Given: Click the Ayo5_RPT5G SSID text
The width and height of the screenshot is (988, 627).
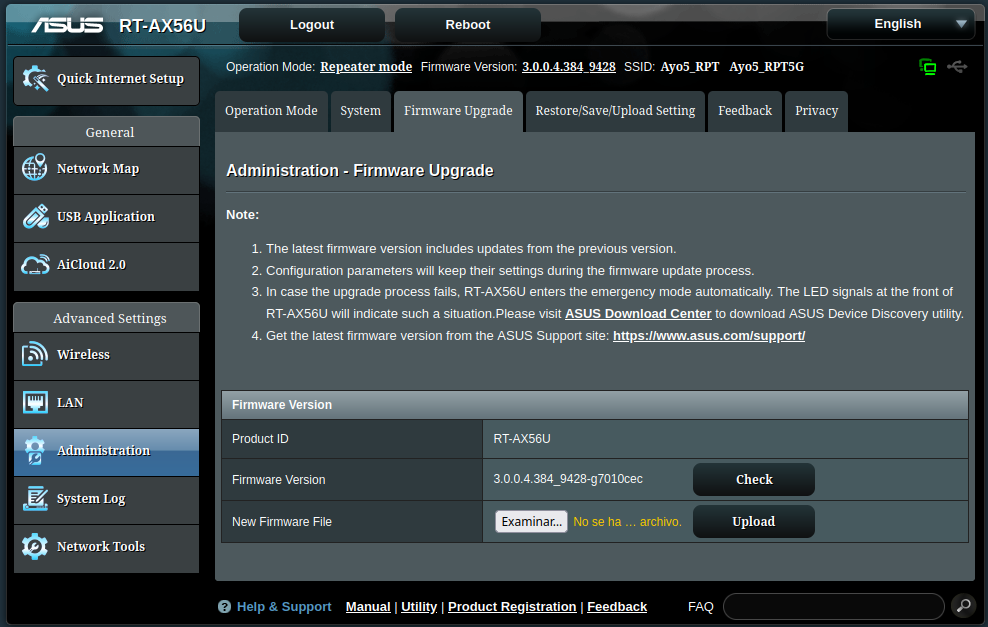Looking at the screenshot, I should coord(766,67).
